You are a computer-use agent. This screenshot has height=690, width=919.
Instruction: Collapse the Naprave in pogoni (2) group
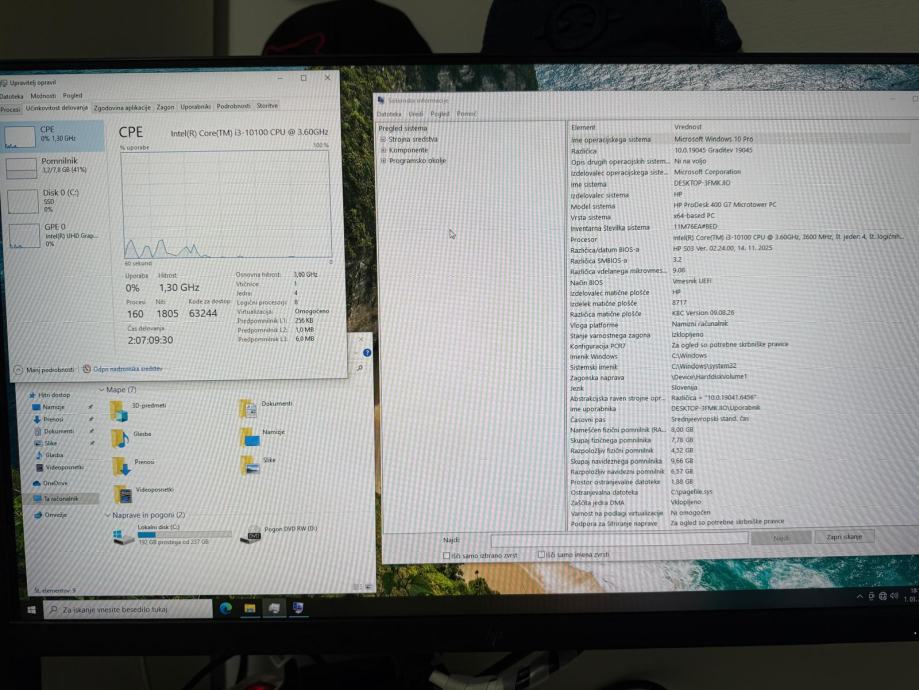107,515
